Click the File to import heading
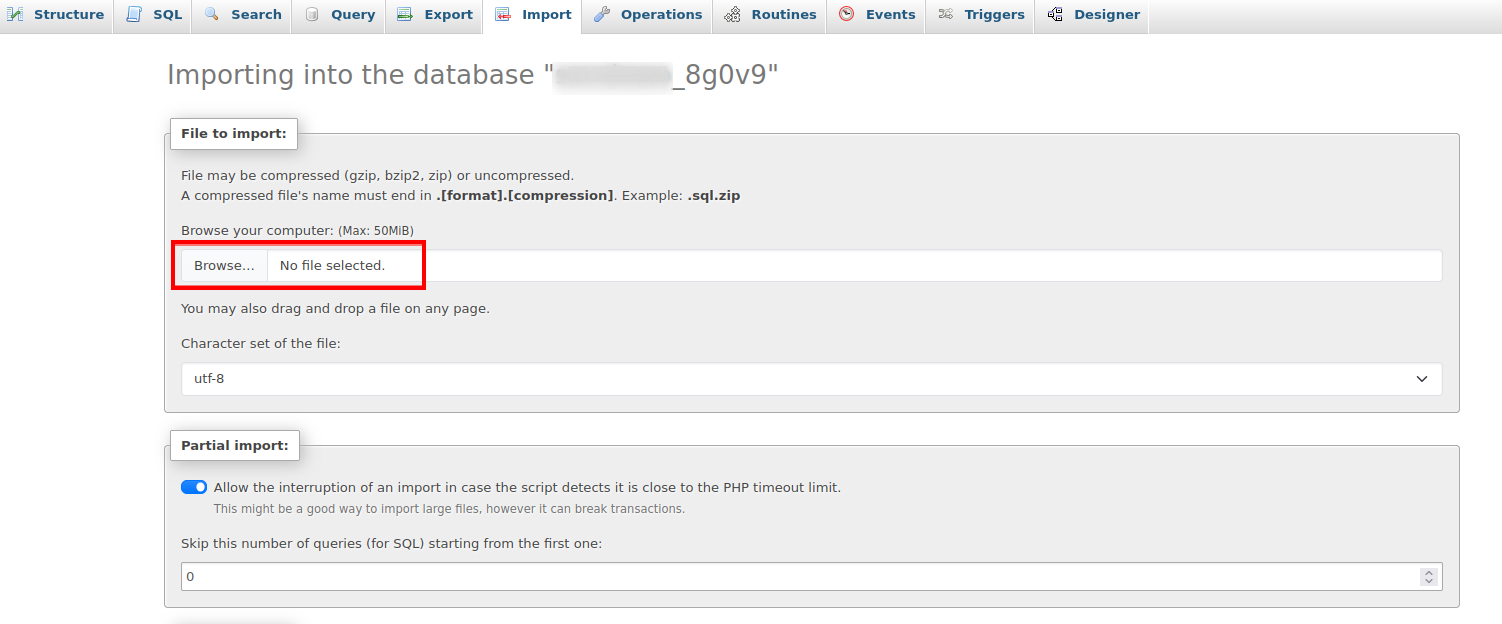Viewport: 1502px width, 624px height. coord(233,133)
